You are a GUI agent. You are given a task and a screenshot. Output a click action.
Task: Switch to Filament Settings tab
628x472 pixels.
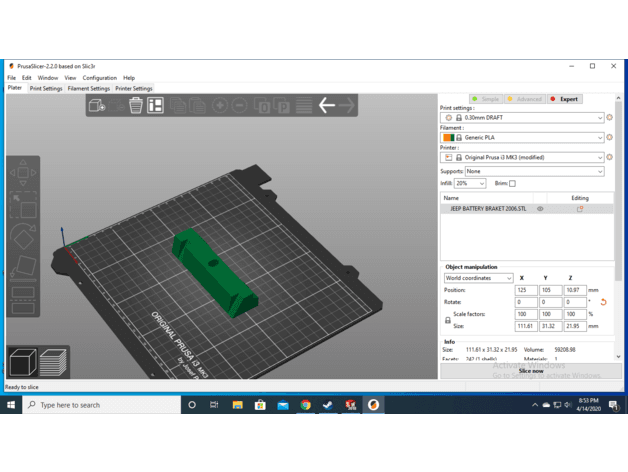coord(89,88)
